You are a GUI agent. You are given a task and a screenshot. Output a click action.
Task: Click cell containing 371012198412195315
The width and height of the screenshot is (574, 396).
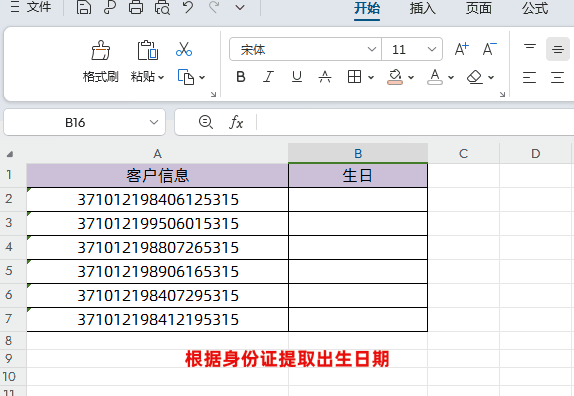click(157, 320)
